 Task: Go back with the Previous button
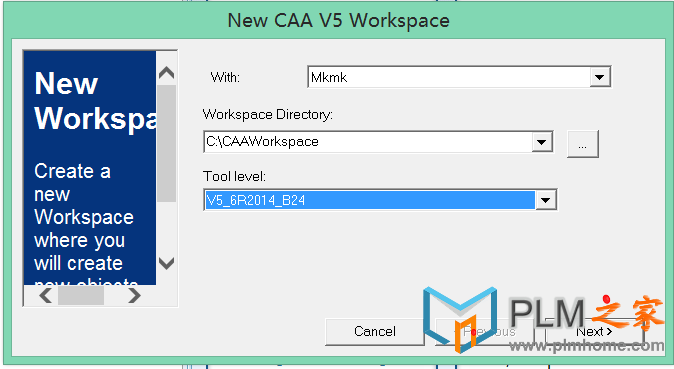click(x=485, y=332)
